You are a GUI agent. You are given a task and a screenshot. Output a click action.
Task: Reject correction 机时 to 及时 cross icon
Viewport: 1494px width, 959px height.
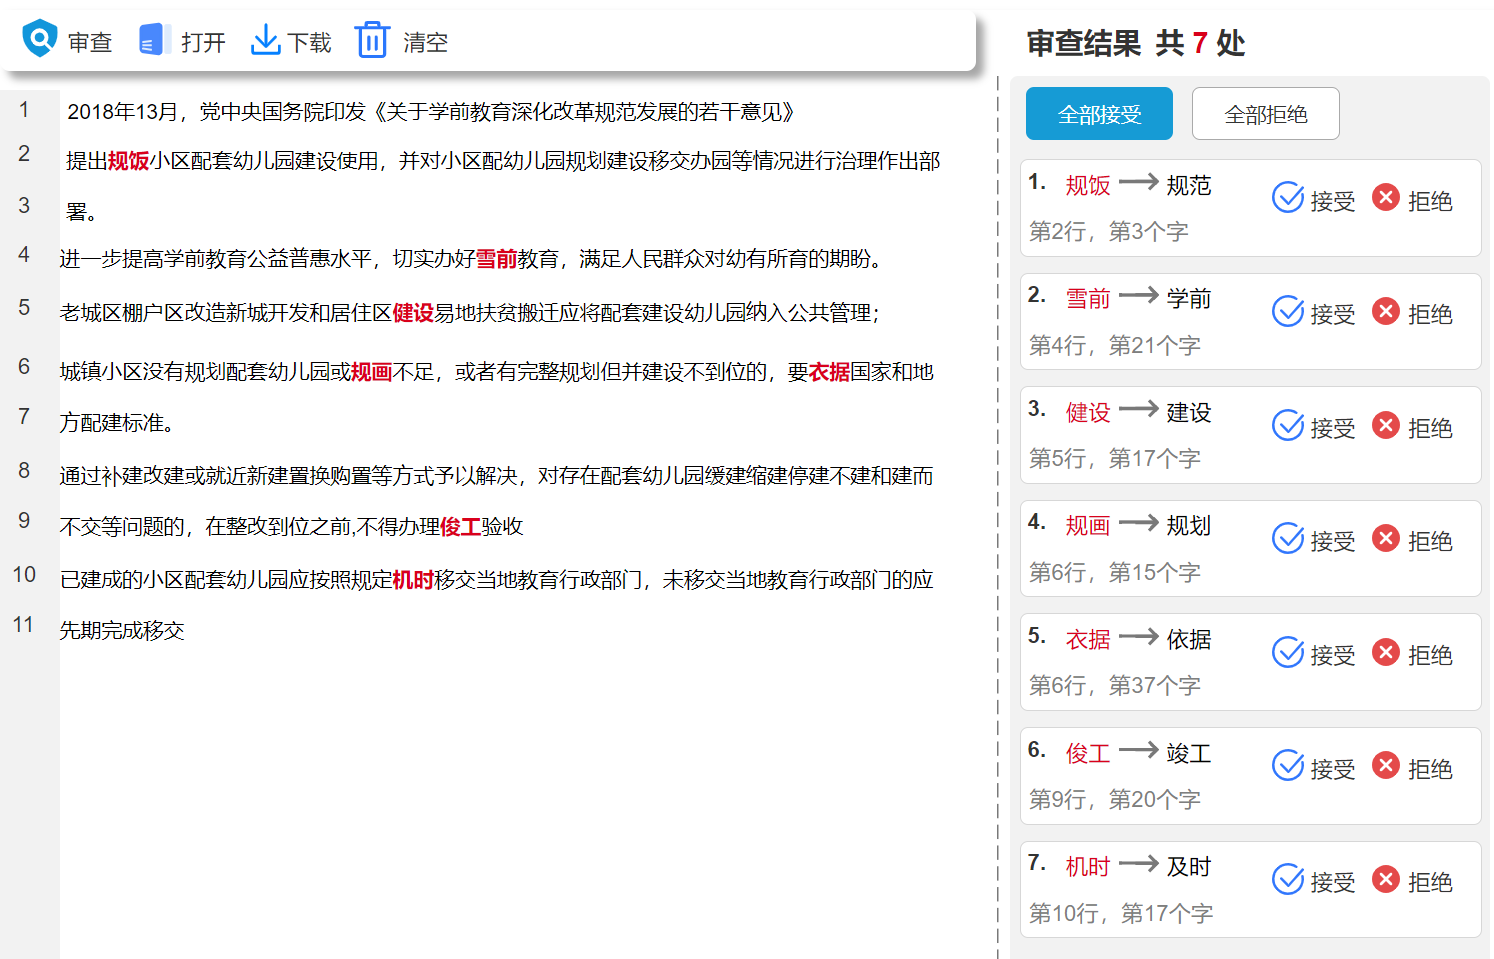pyautogui.click(x=1385, y=879)
